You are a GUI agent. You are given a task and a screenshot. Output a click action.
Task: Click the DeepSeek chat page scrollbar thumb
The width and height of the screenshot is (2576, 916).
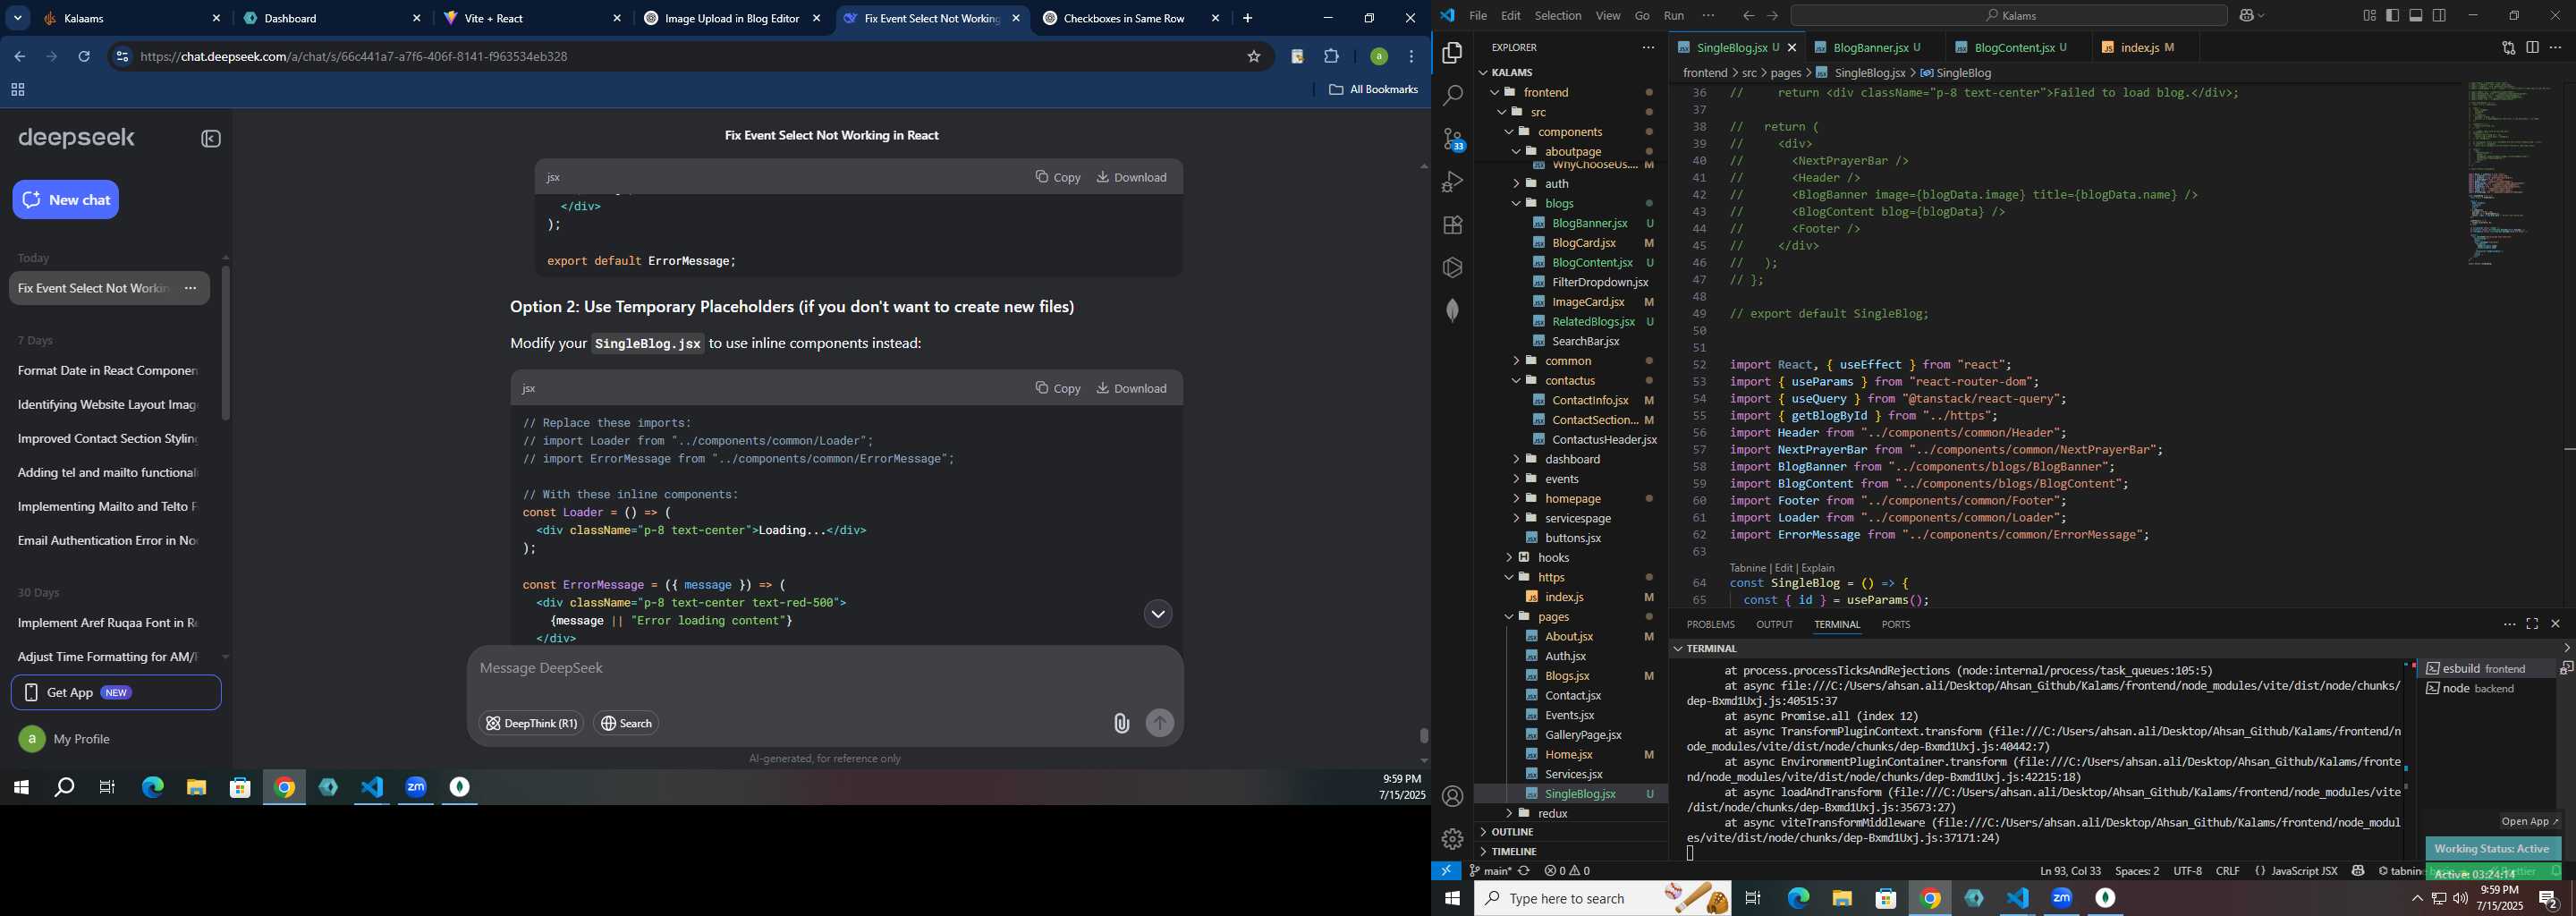[x=1423, y=735]
